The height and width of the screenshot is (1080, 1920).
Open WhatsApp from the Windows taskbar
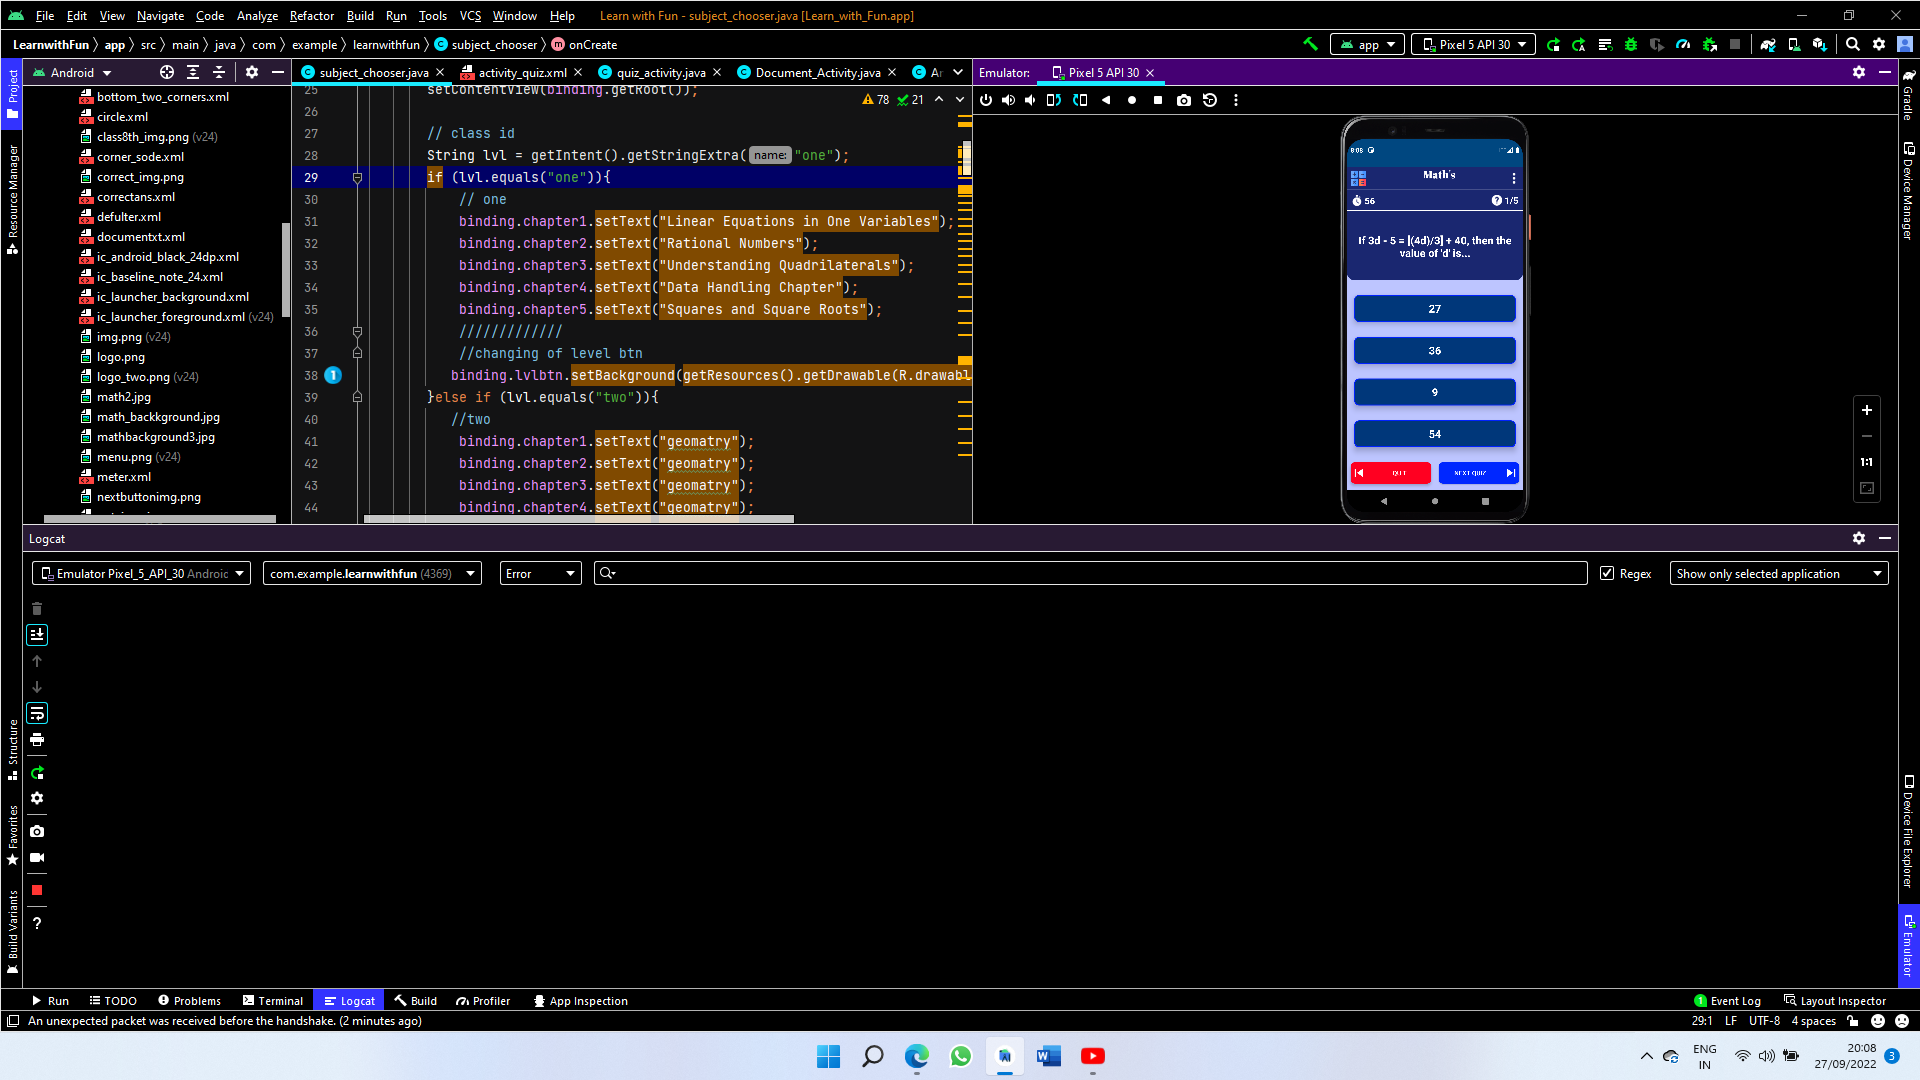[x=960, y=1056]
